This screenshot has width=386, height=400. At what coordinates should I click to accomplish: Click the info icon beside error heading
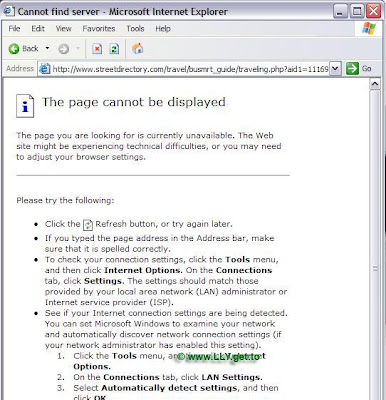25,106
